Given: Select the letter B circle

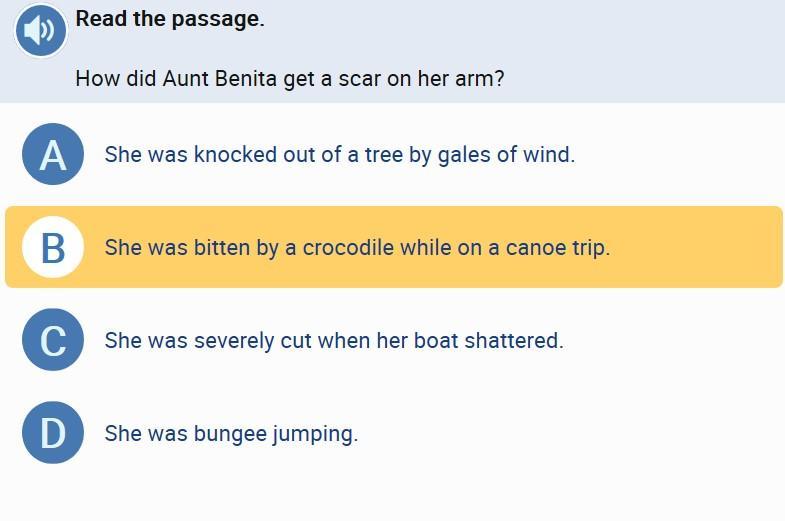Looking at the screenshot, I should [x=52, y=246].
